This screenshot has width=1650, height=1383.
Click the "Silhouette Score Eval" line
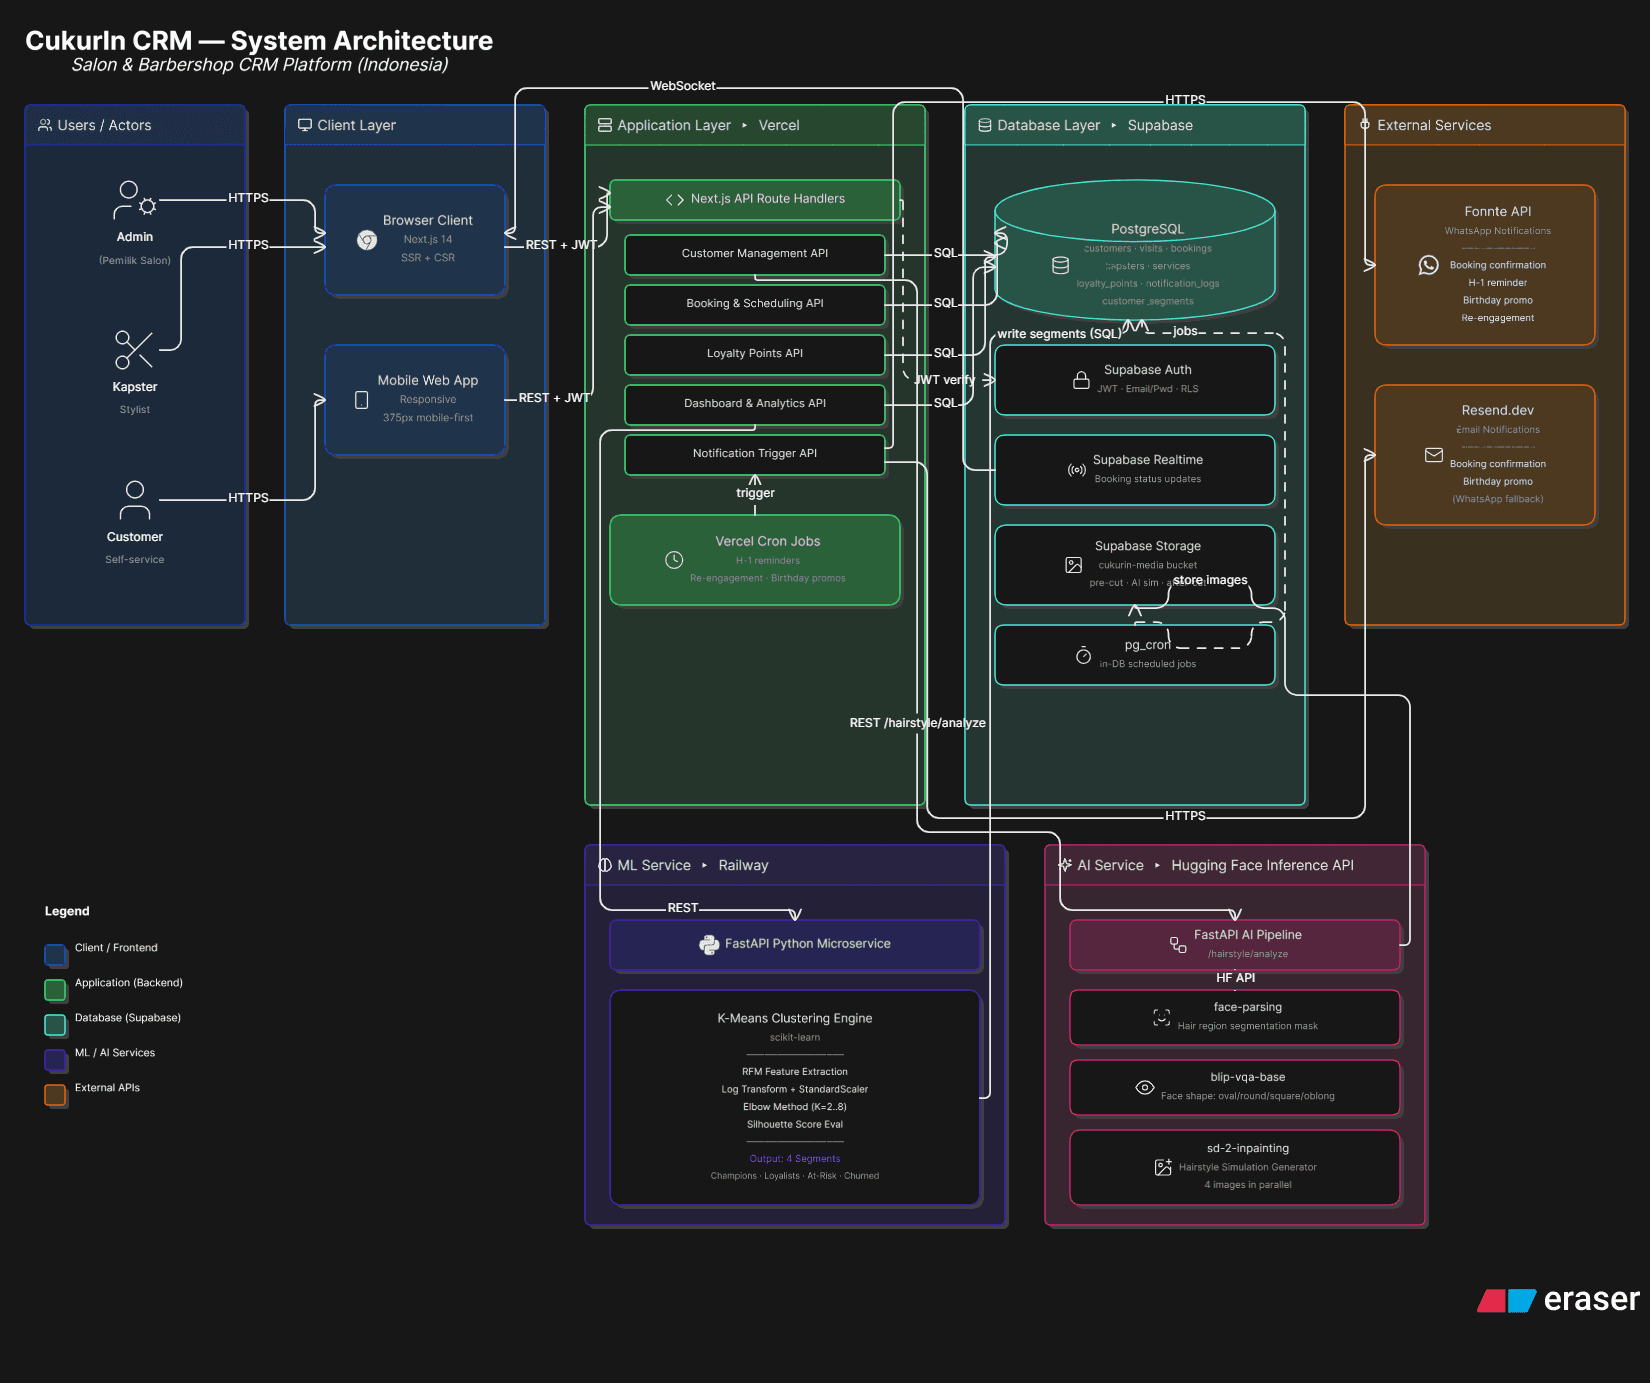(x=795, y=1125)
